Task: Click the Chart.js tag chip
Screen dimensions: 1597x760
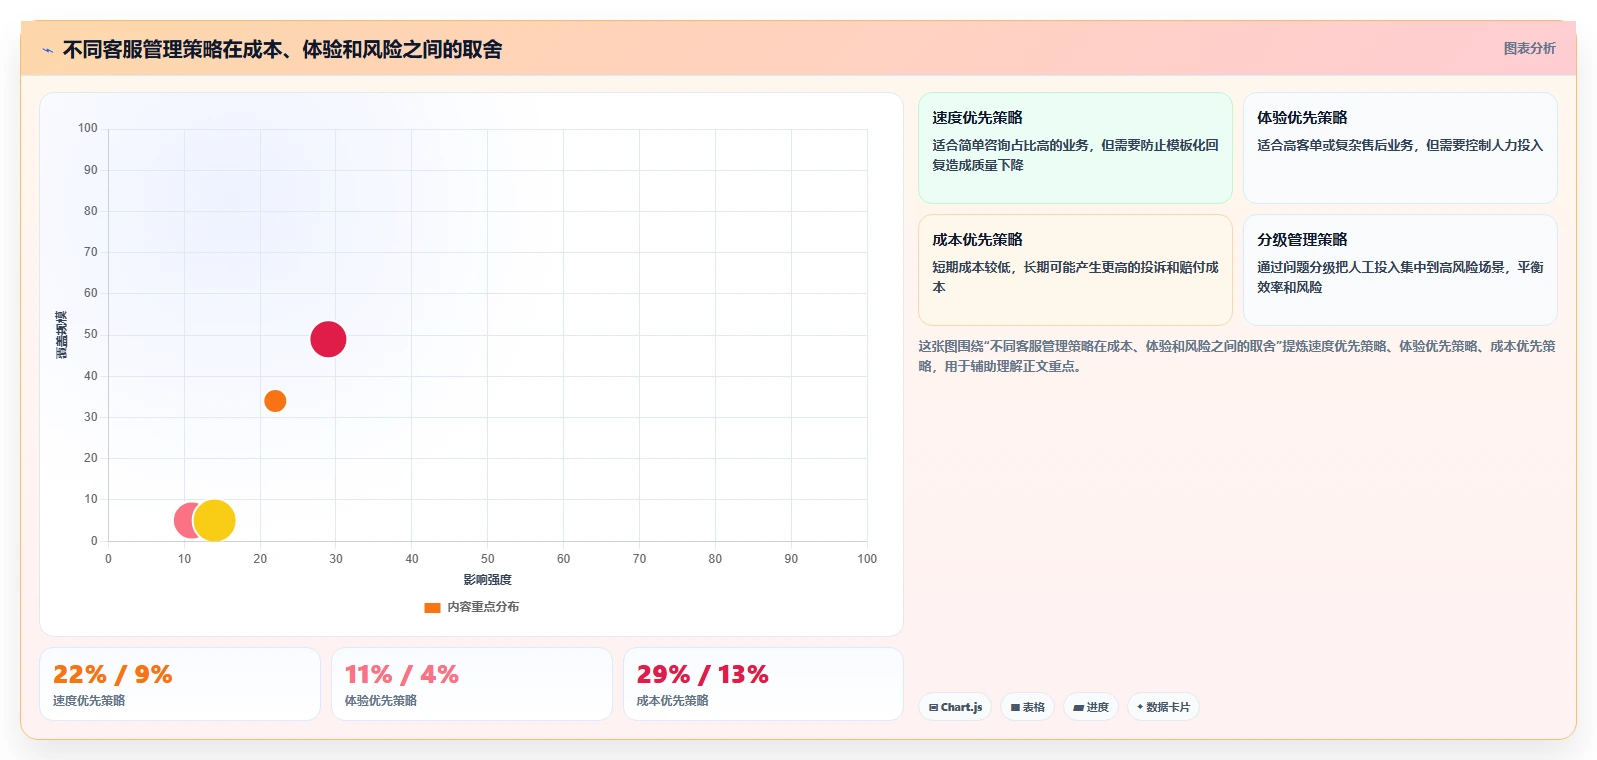Action: (x=955, y=707)
